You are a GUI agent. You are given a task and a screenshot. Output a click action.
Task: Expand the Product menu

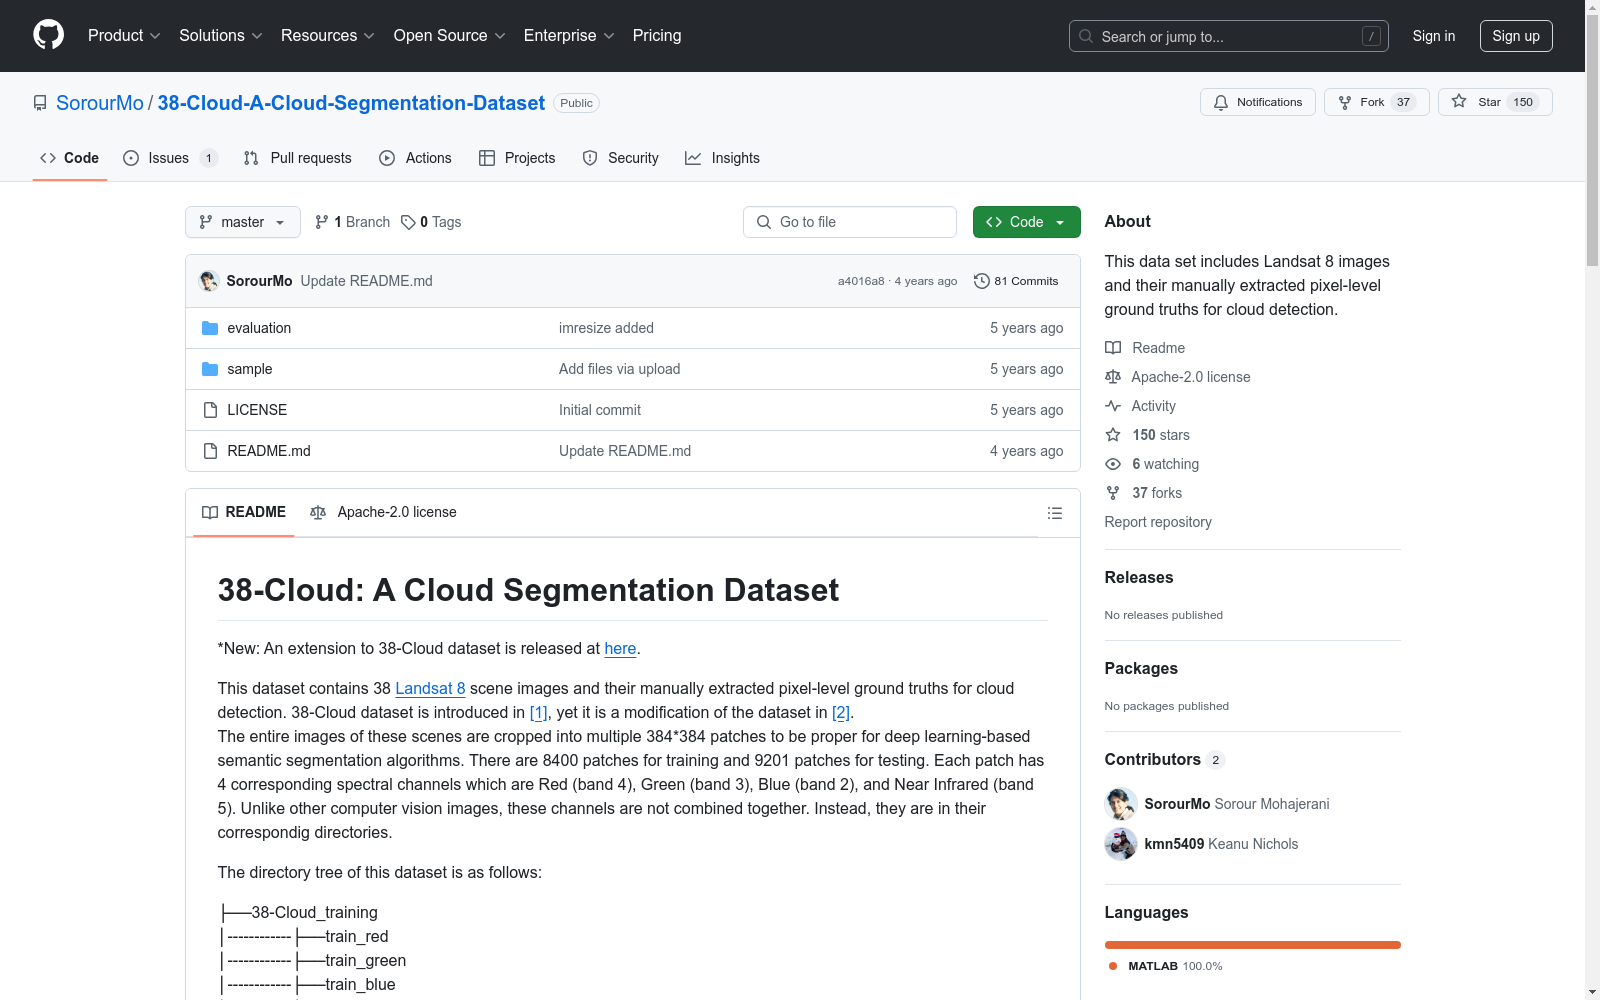pyautogui.click(x=124, y=36)
